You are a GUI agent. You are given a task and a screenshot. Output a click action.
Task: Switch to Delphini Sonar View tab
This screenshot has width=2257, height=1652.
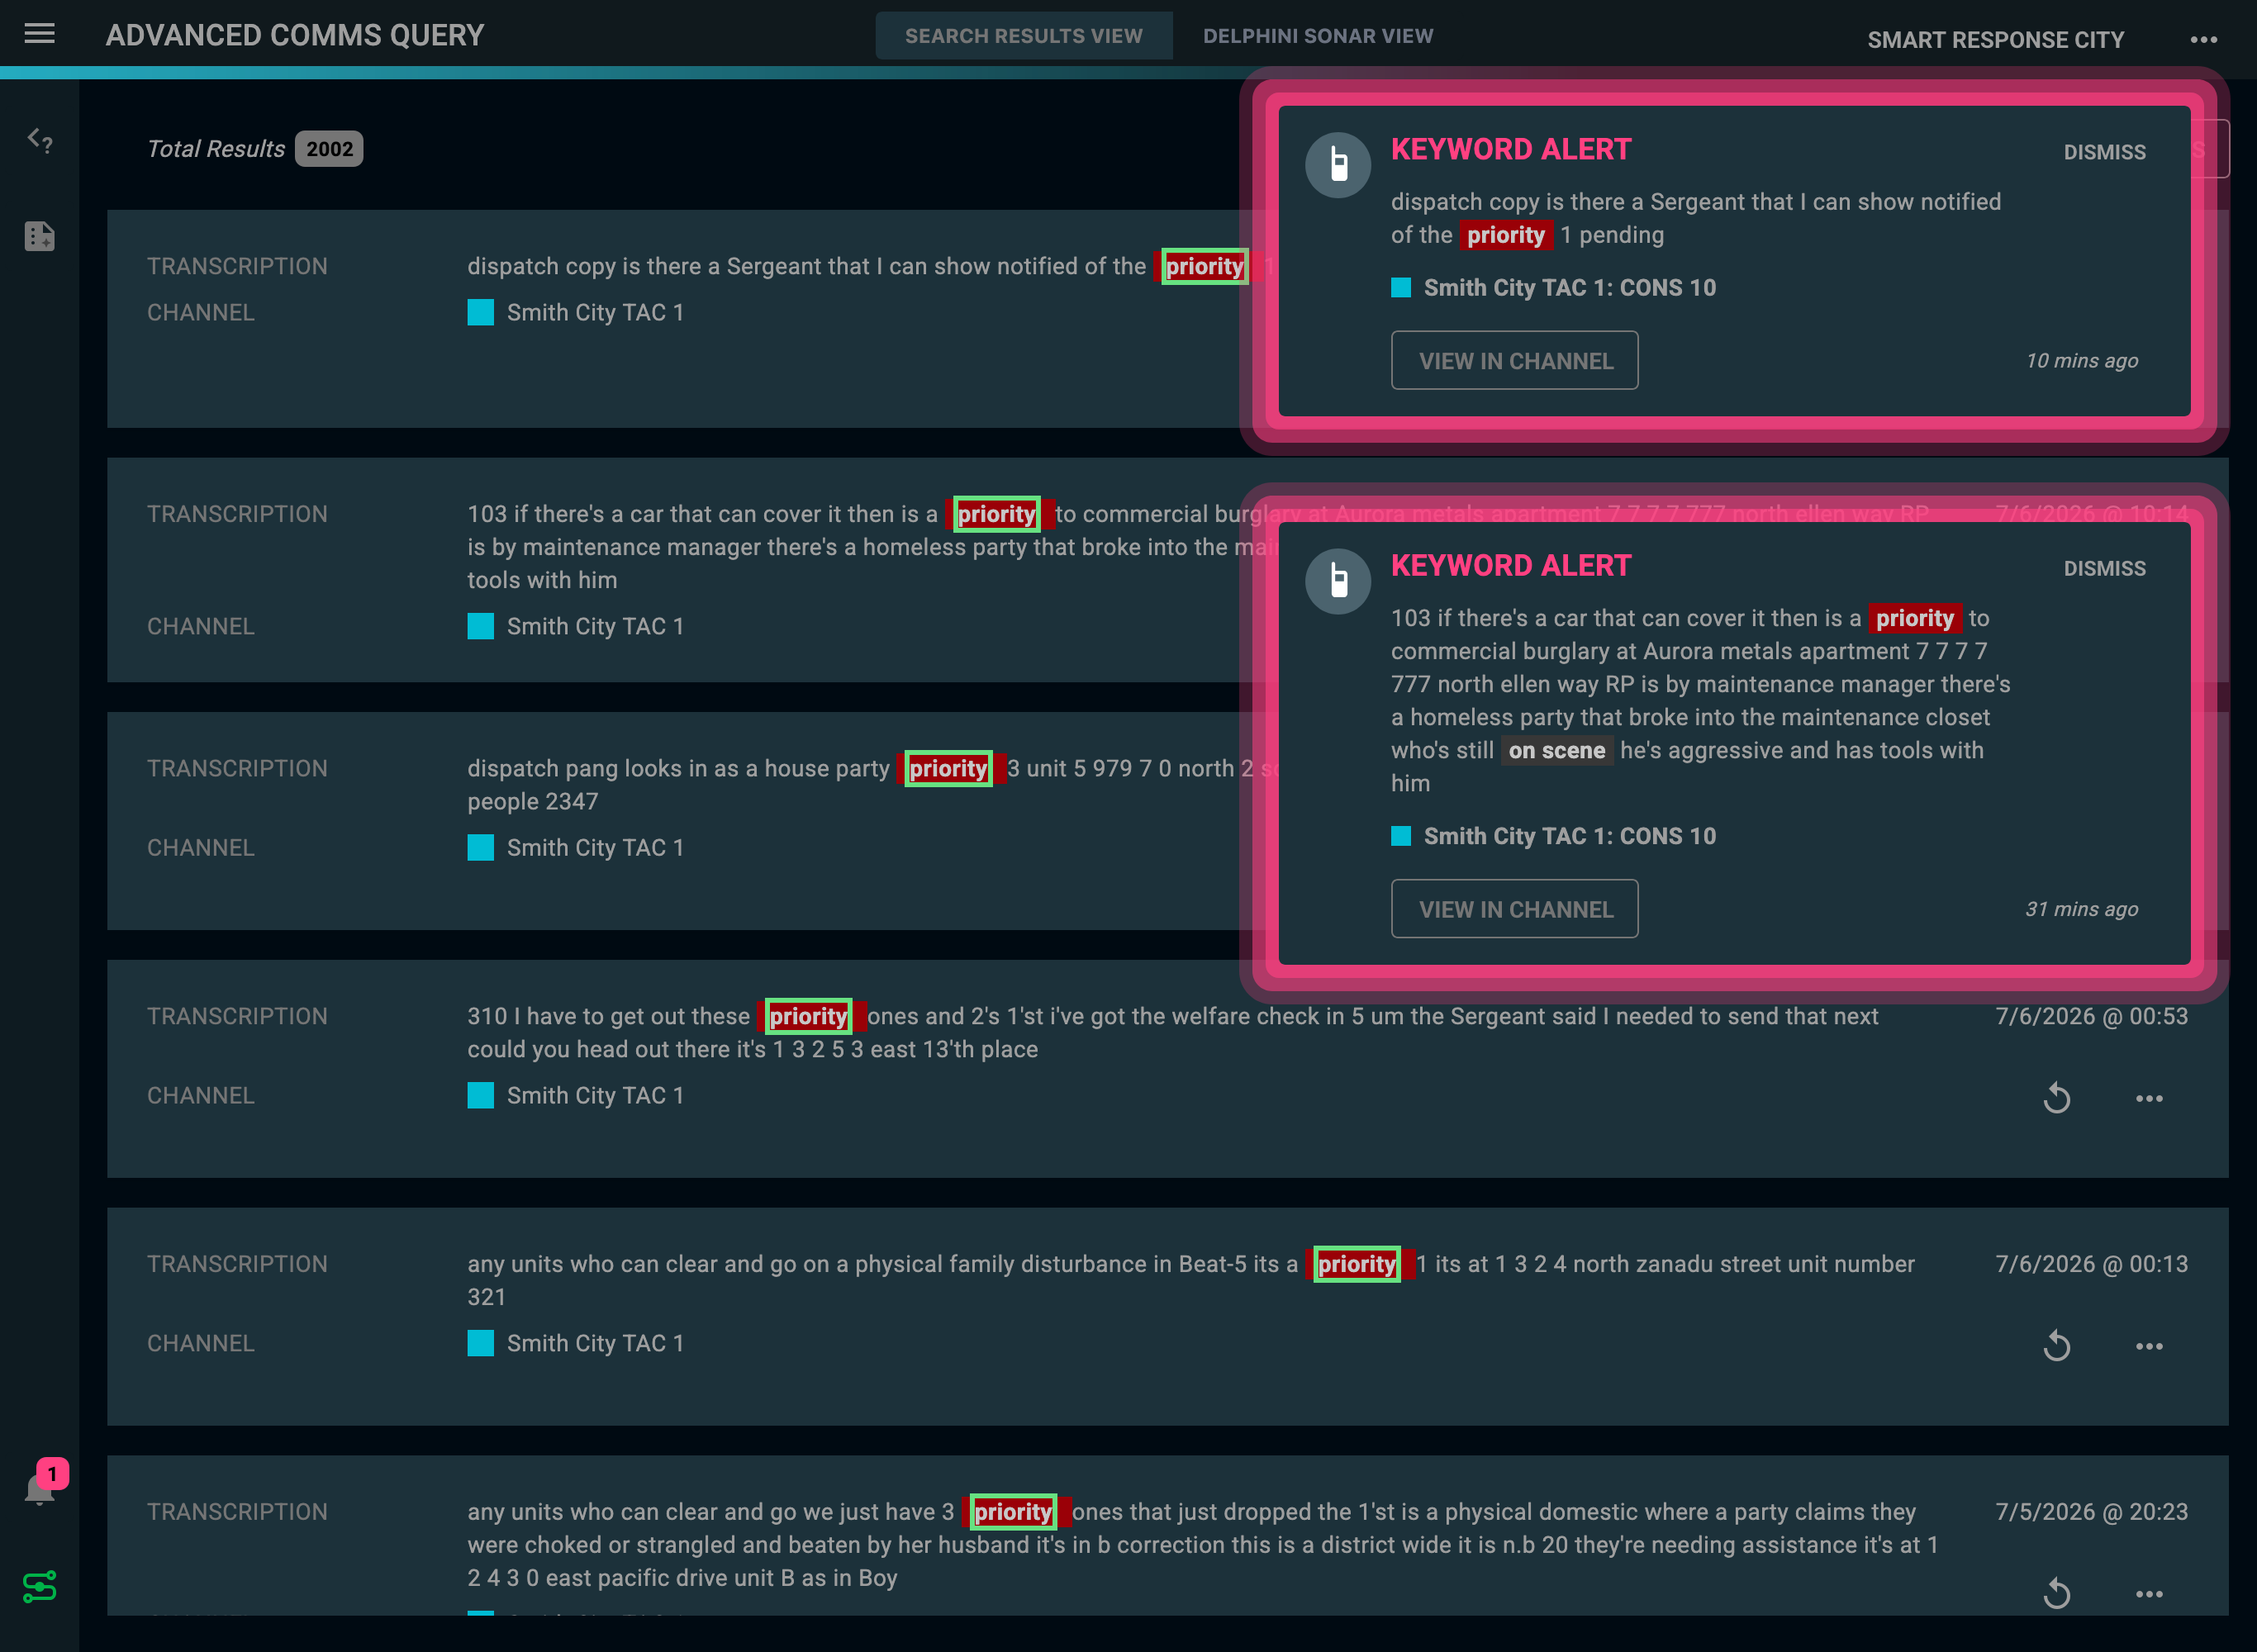[x=1318, y=36]
